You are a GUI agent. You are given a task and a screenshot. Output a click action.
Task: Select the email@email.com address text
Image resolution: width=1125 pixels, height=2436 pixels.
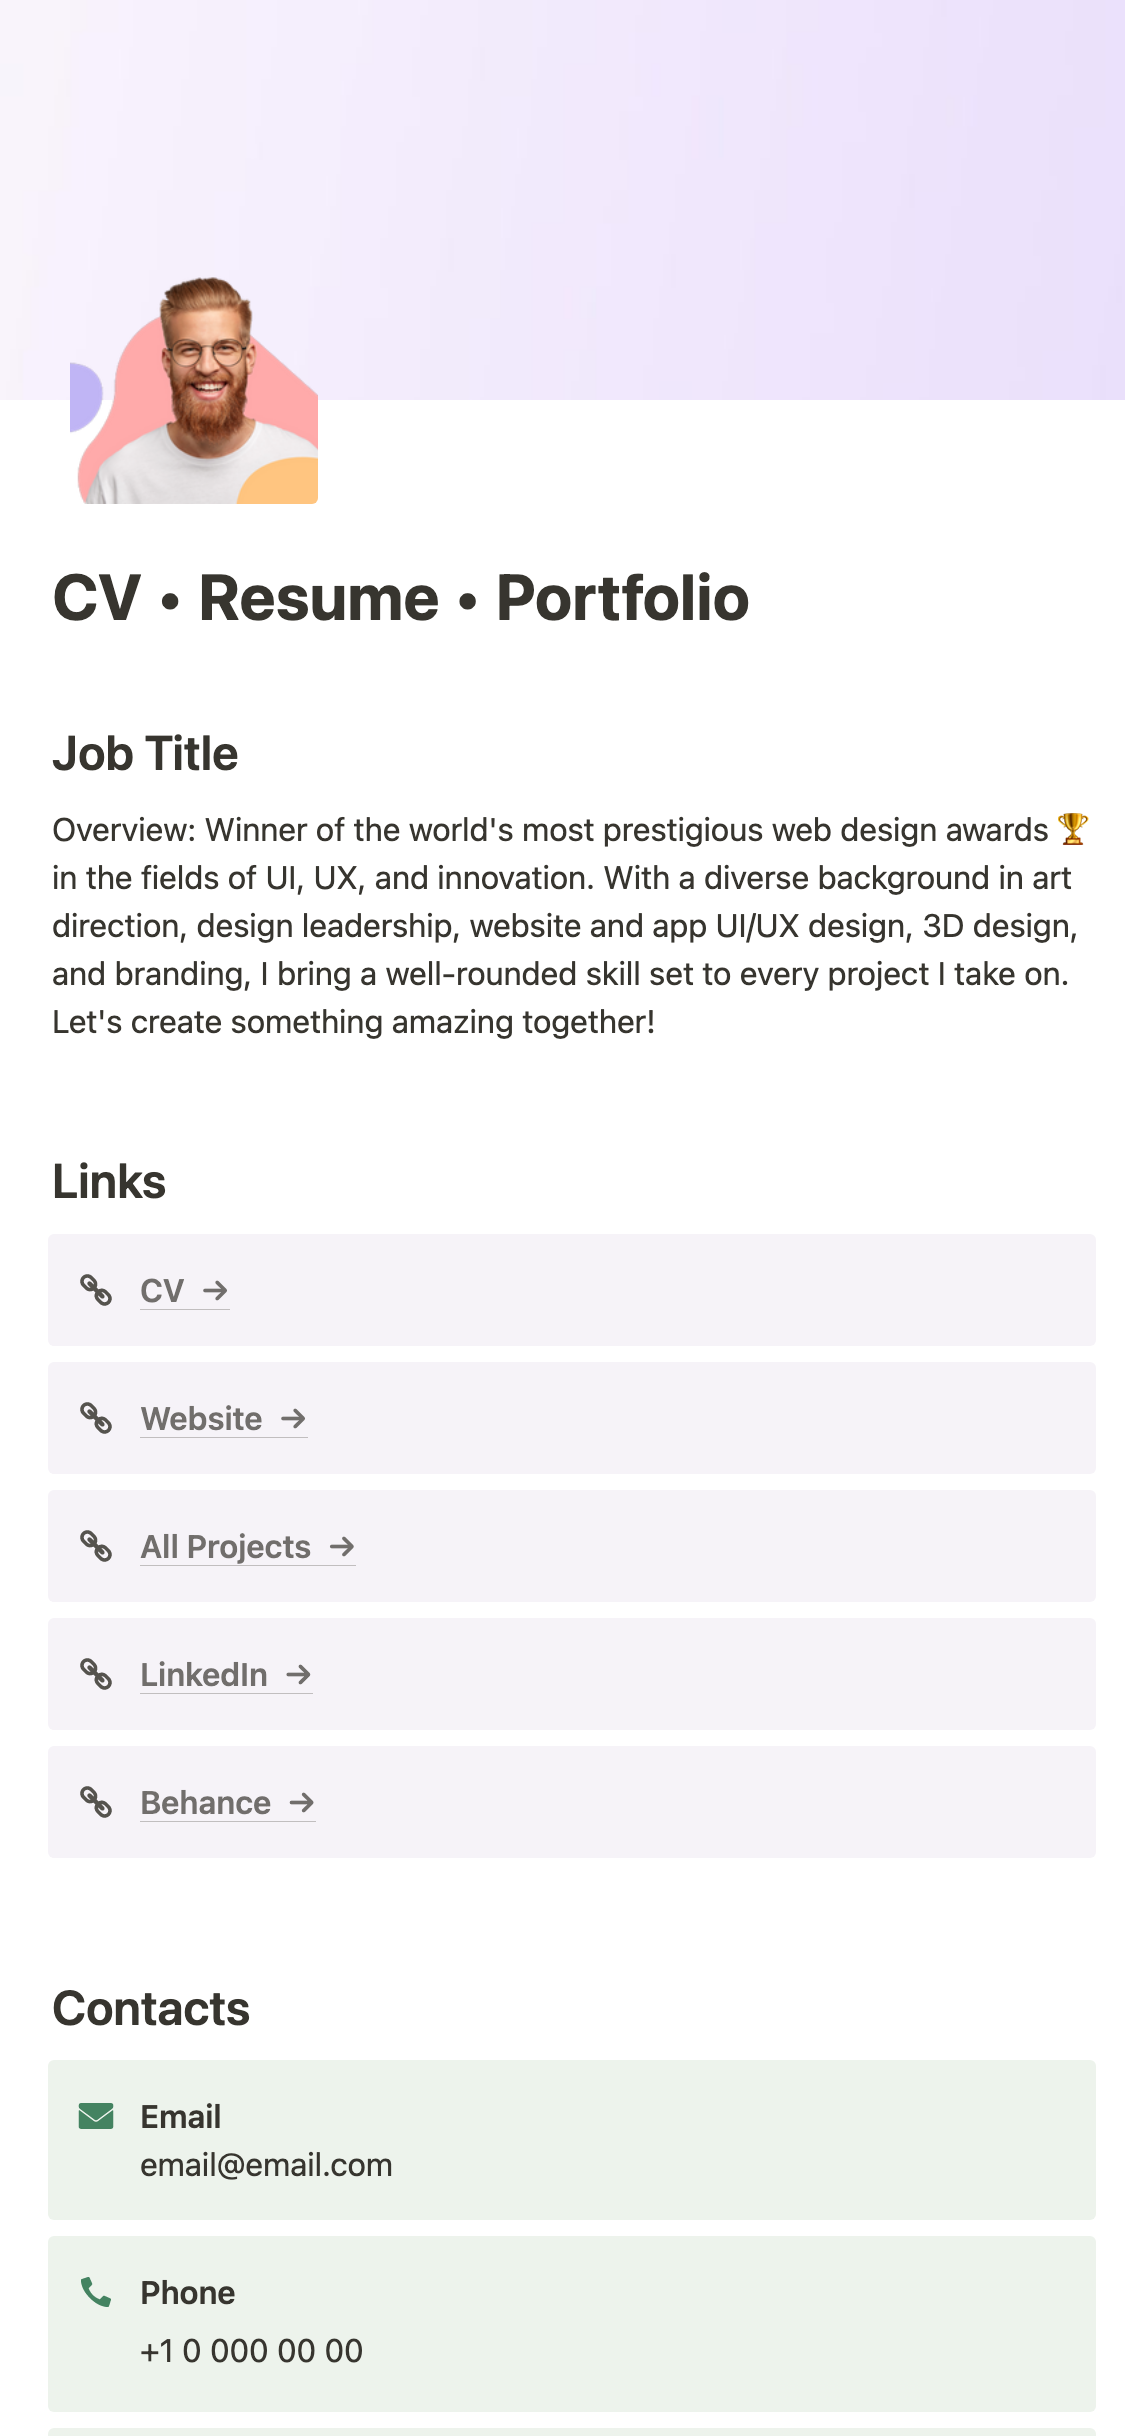tap(266, 2165)
